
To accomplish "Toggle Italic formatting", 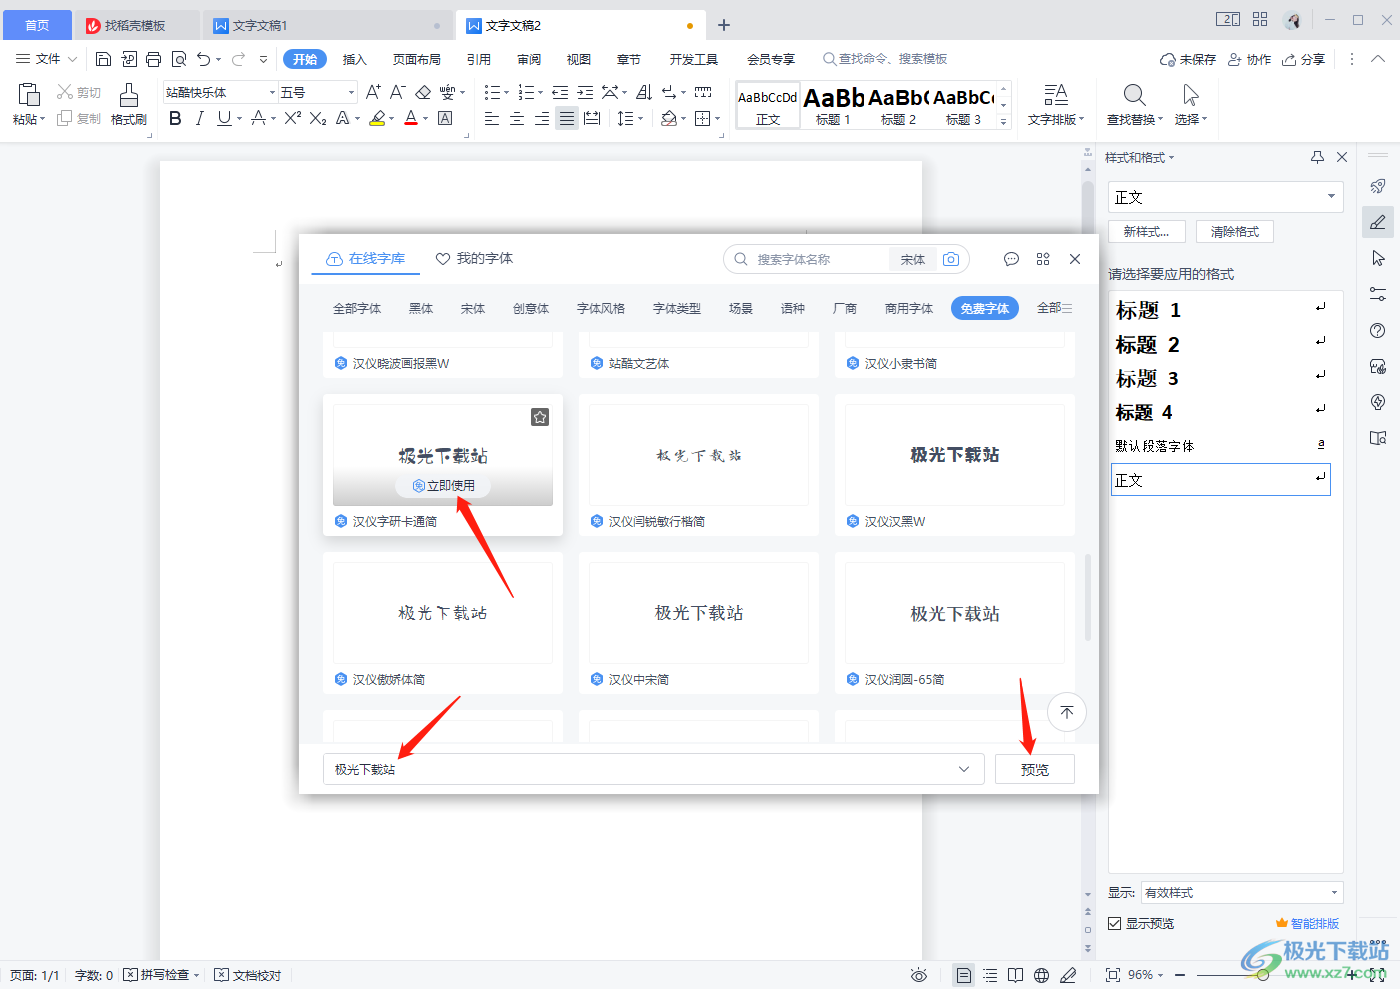I will [x=199, y=118].
